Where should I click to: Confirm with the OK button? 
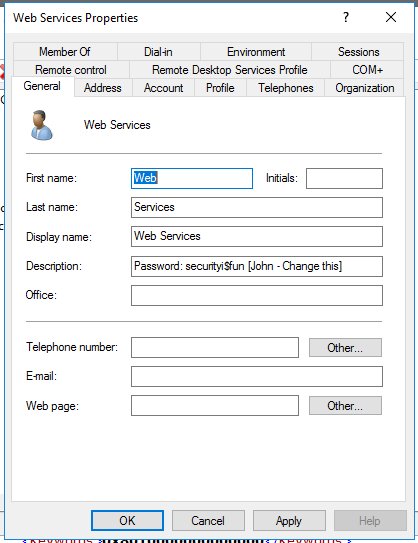tap(127, 520)
